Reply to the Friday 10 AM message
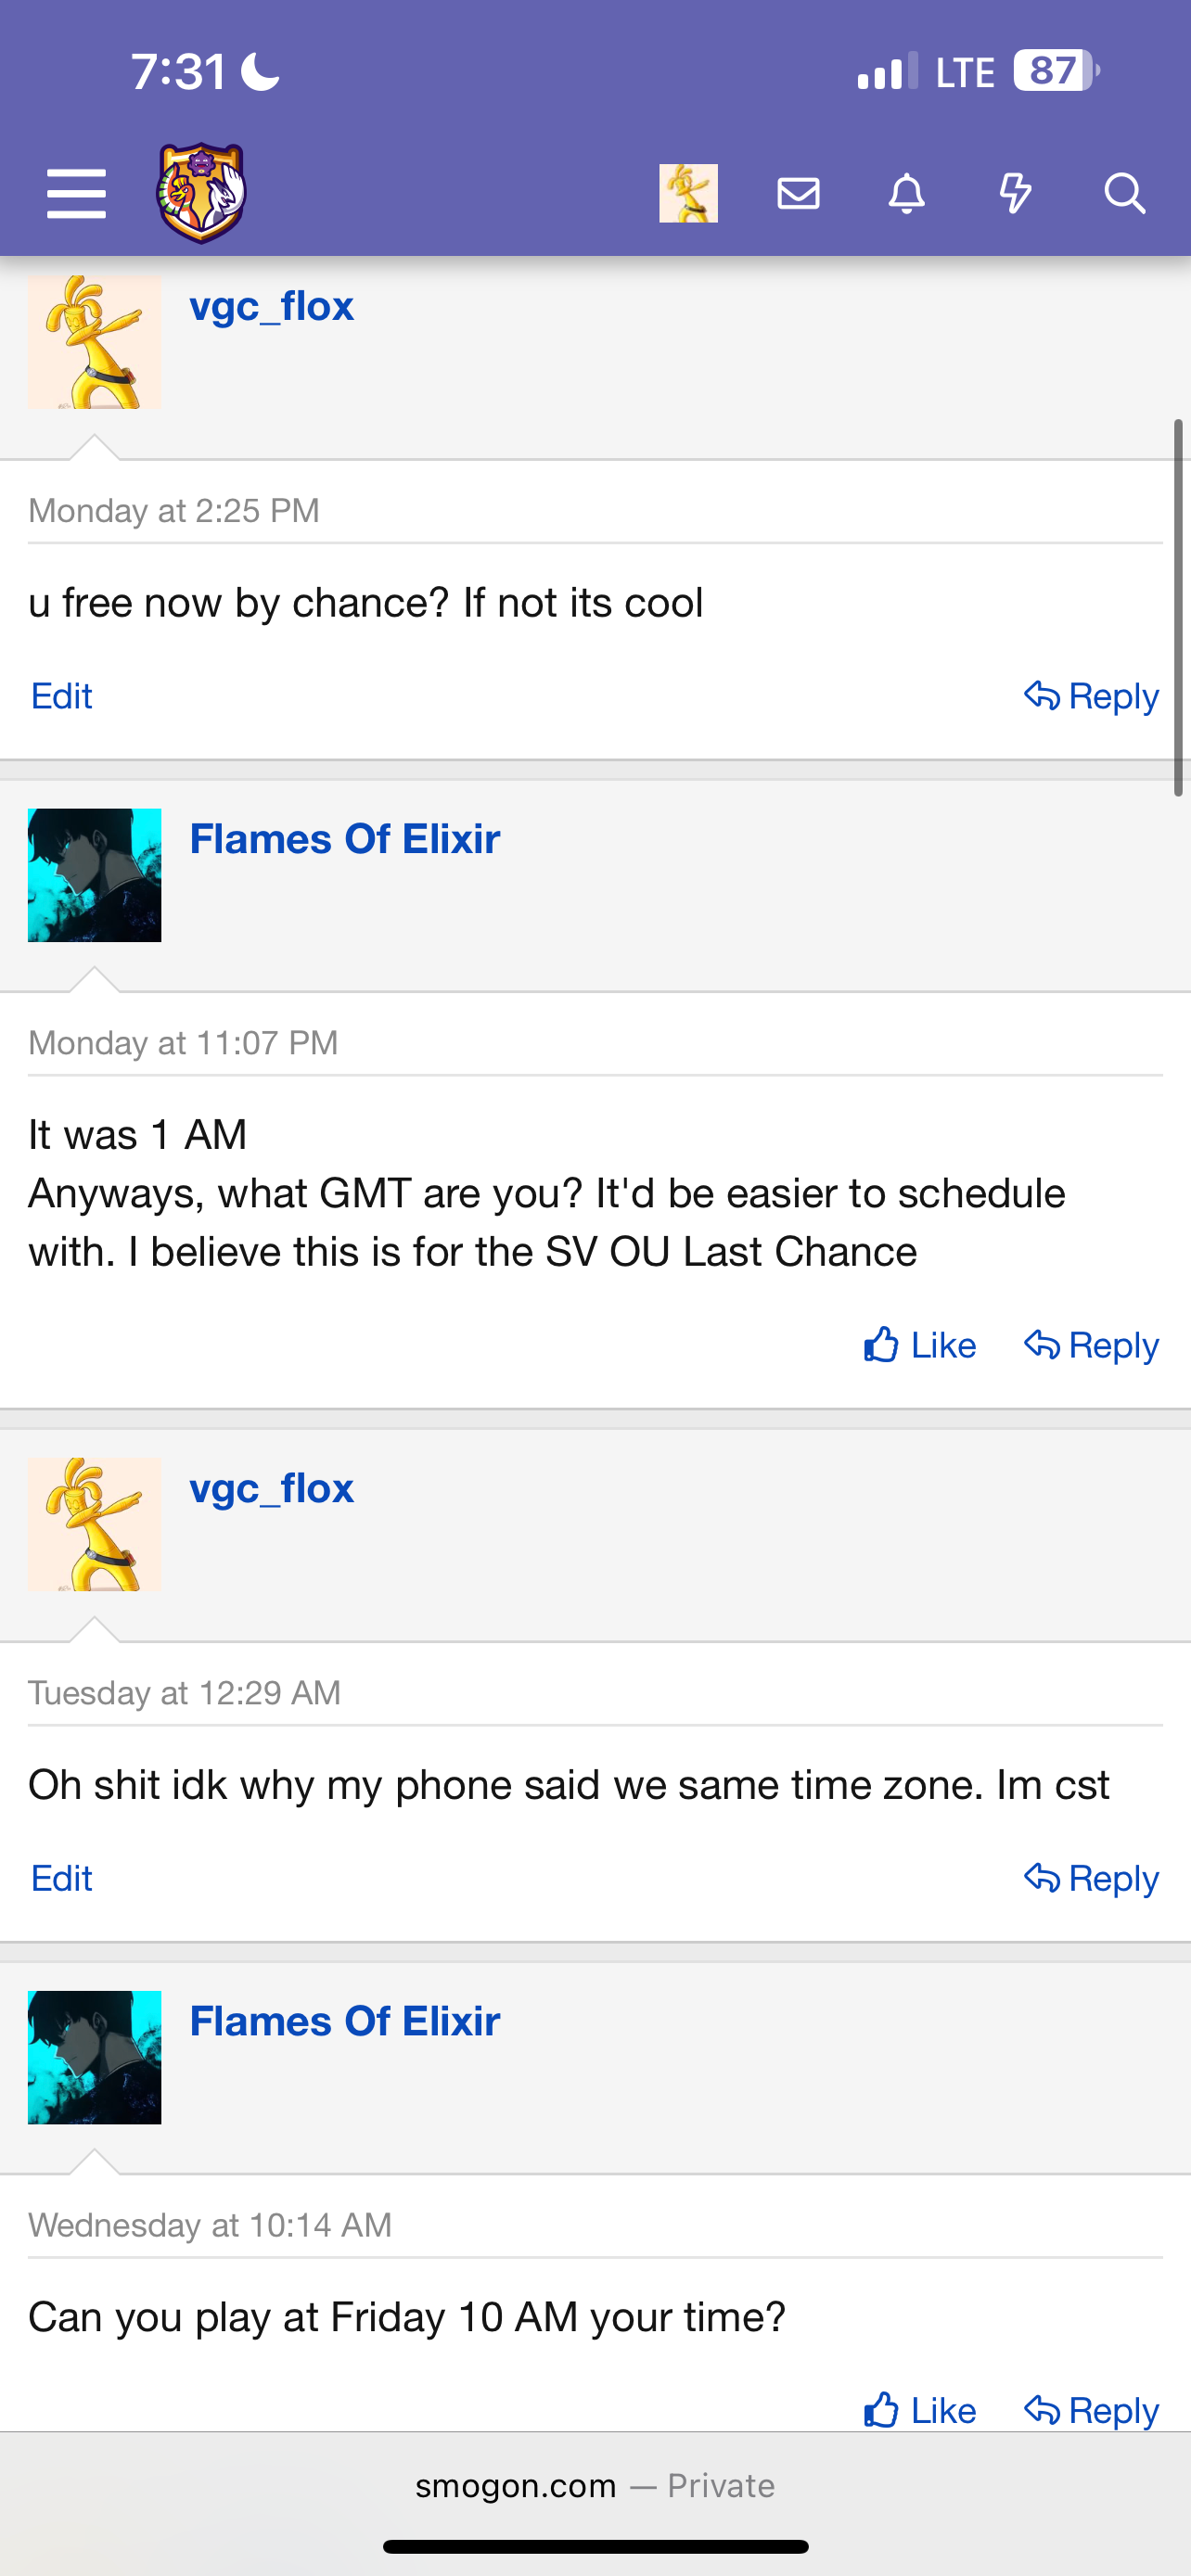This screenshot has width=1191, height=2576. (1092, 2410)
